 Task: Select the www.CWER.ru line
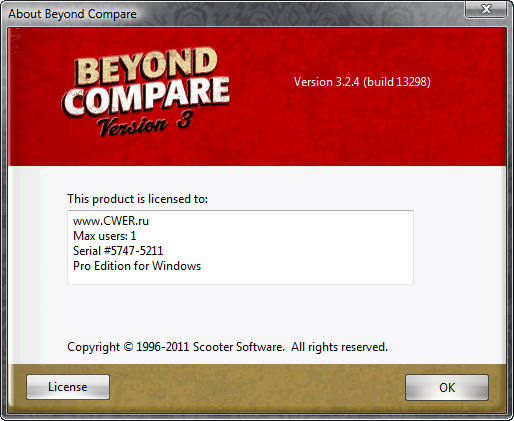click(x=111, y=221)
